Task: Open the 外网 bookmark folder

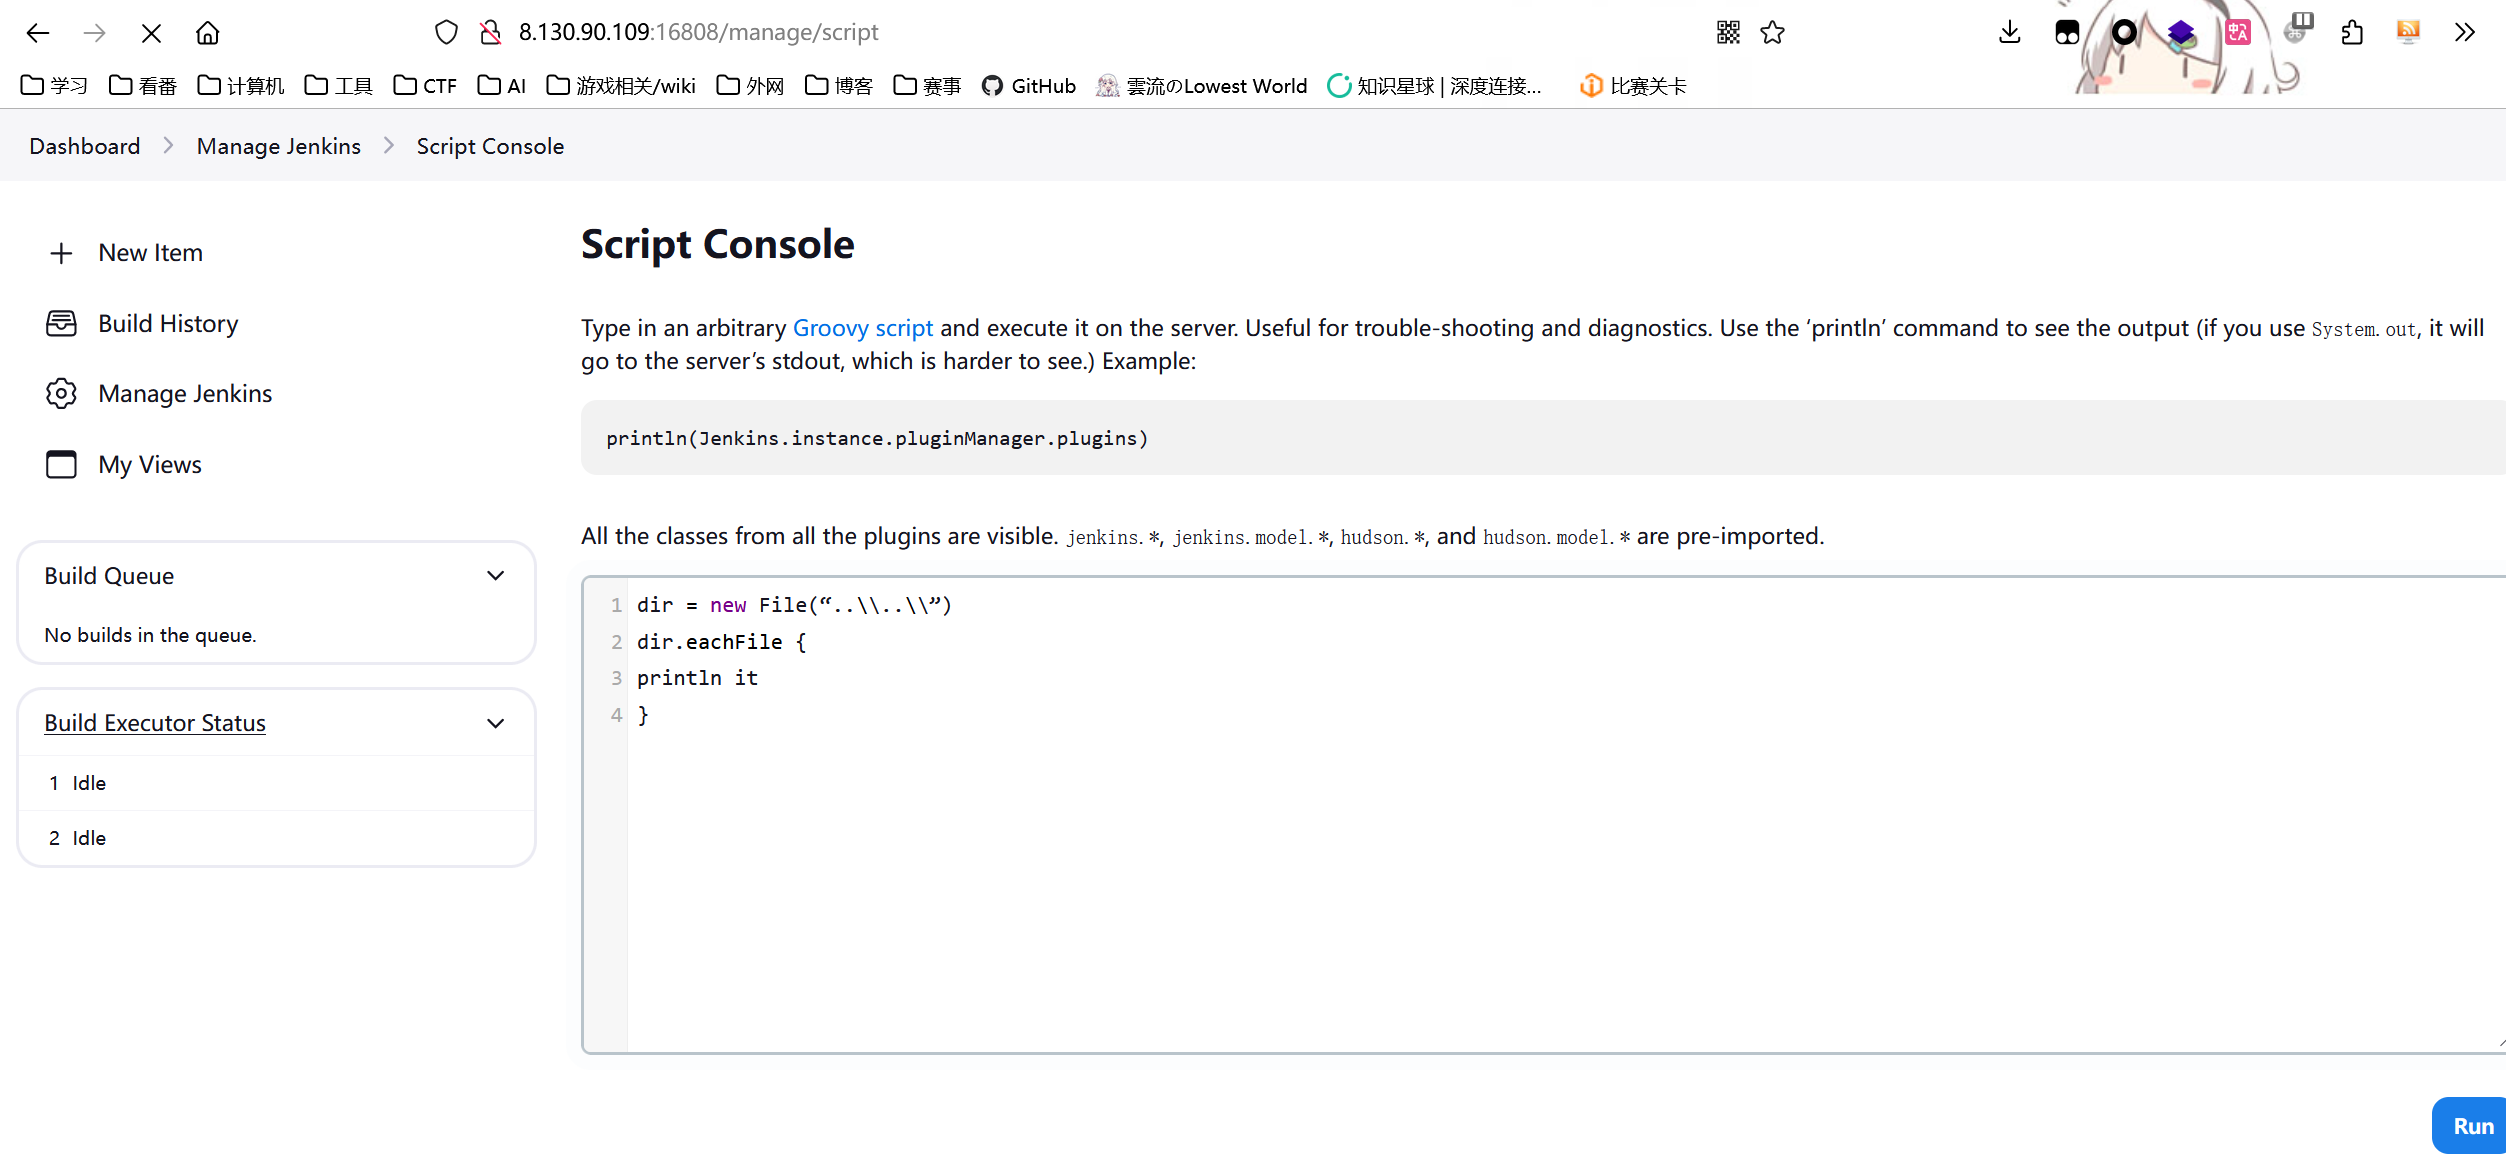Action: 751,86
